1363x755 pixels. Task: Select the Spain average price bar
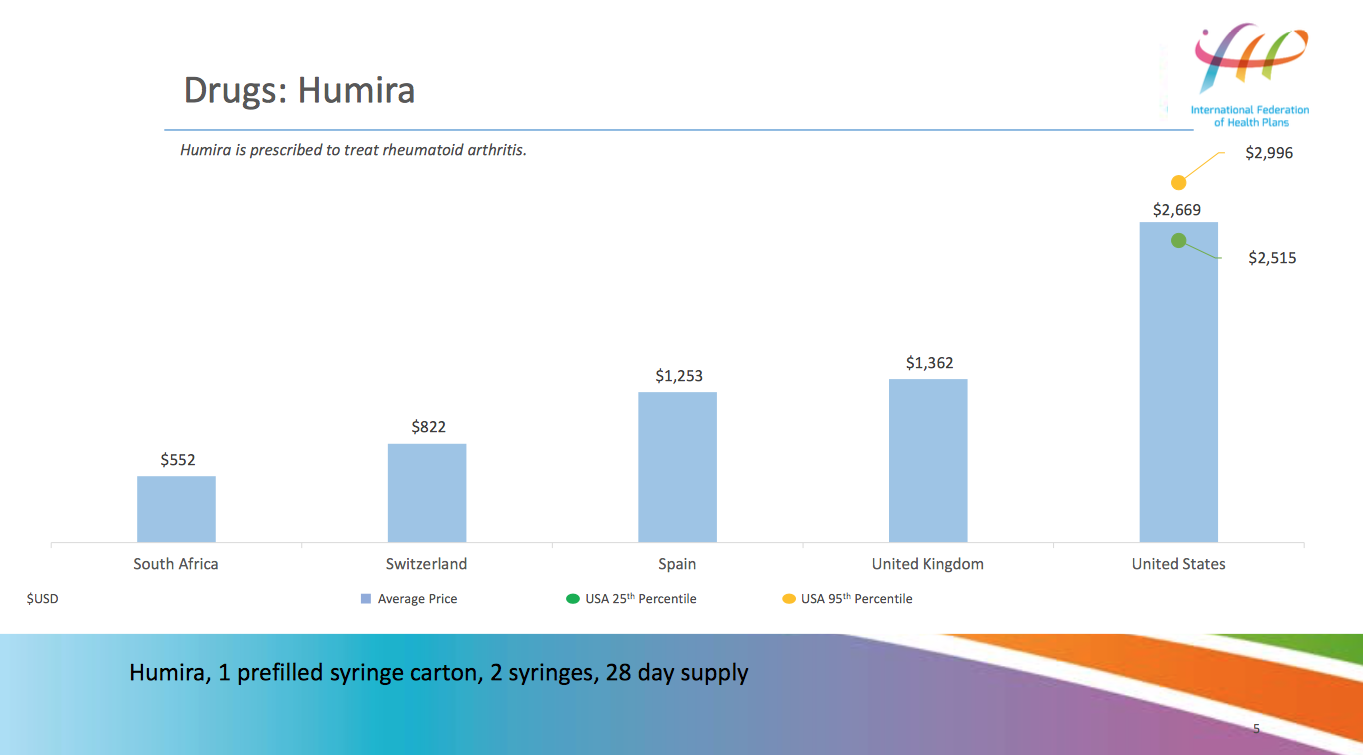pyautogui.click(x=677, y=467)
